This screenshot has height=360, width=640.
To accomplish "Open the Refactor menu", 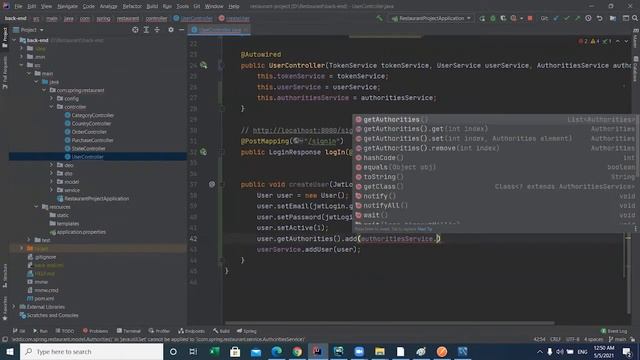I will [x=132, y=6].
